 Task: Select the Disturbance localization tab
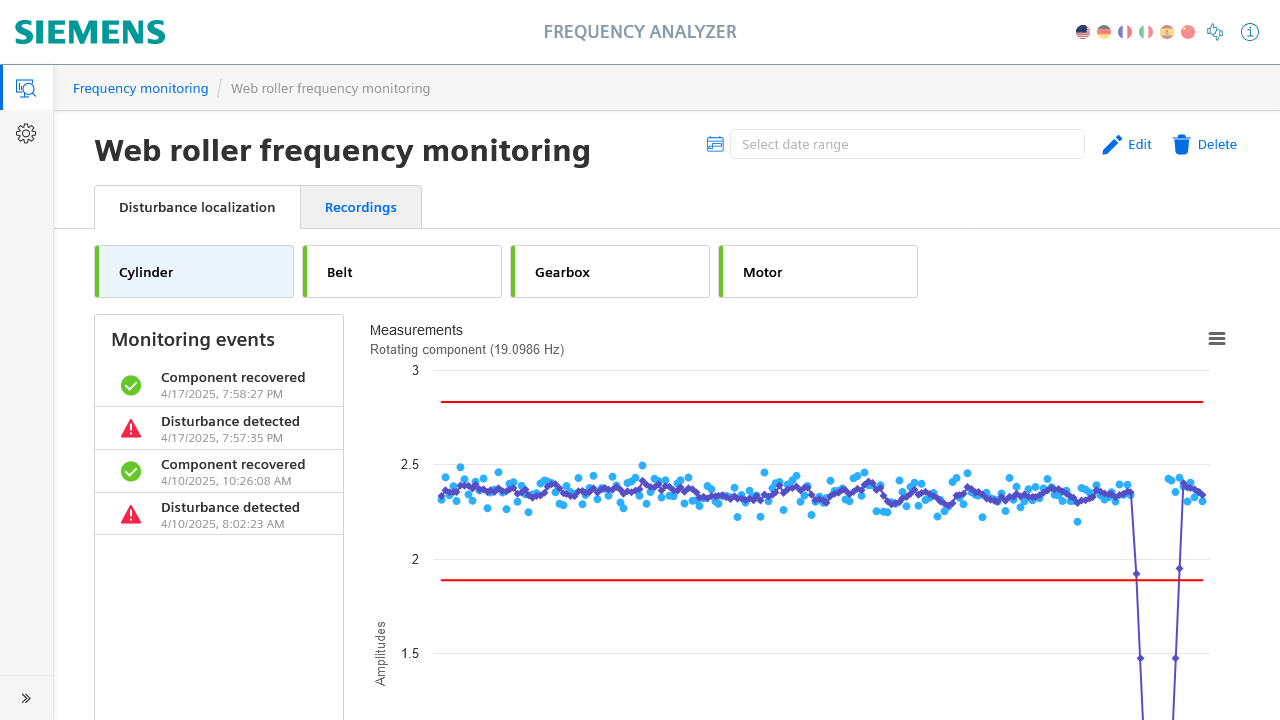[197, 207]
